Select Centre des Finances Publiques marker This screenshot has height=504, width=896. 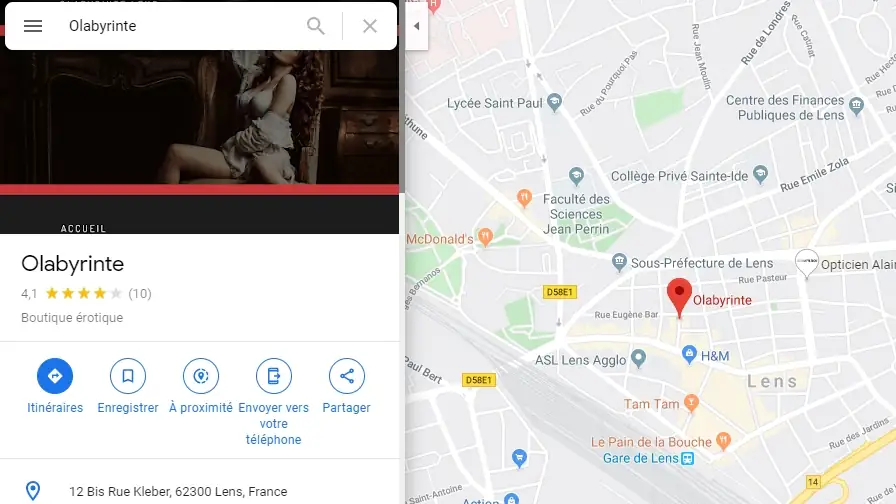[x=856, y=106]
